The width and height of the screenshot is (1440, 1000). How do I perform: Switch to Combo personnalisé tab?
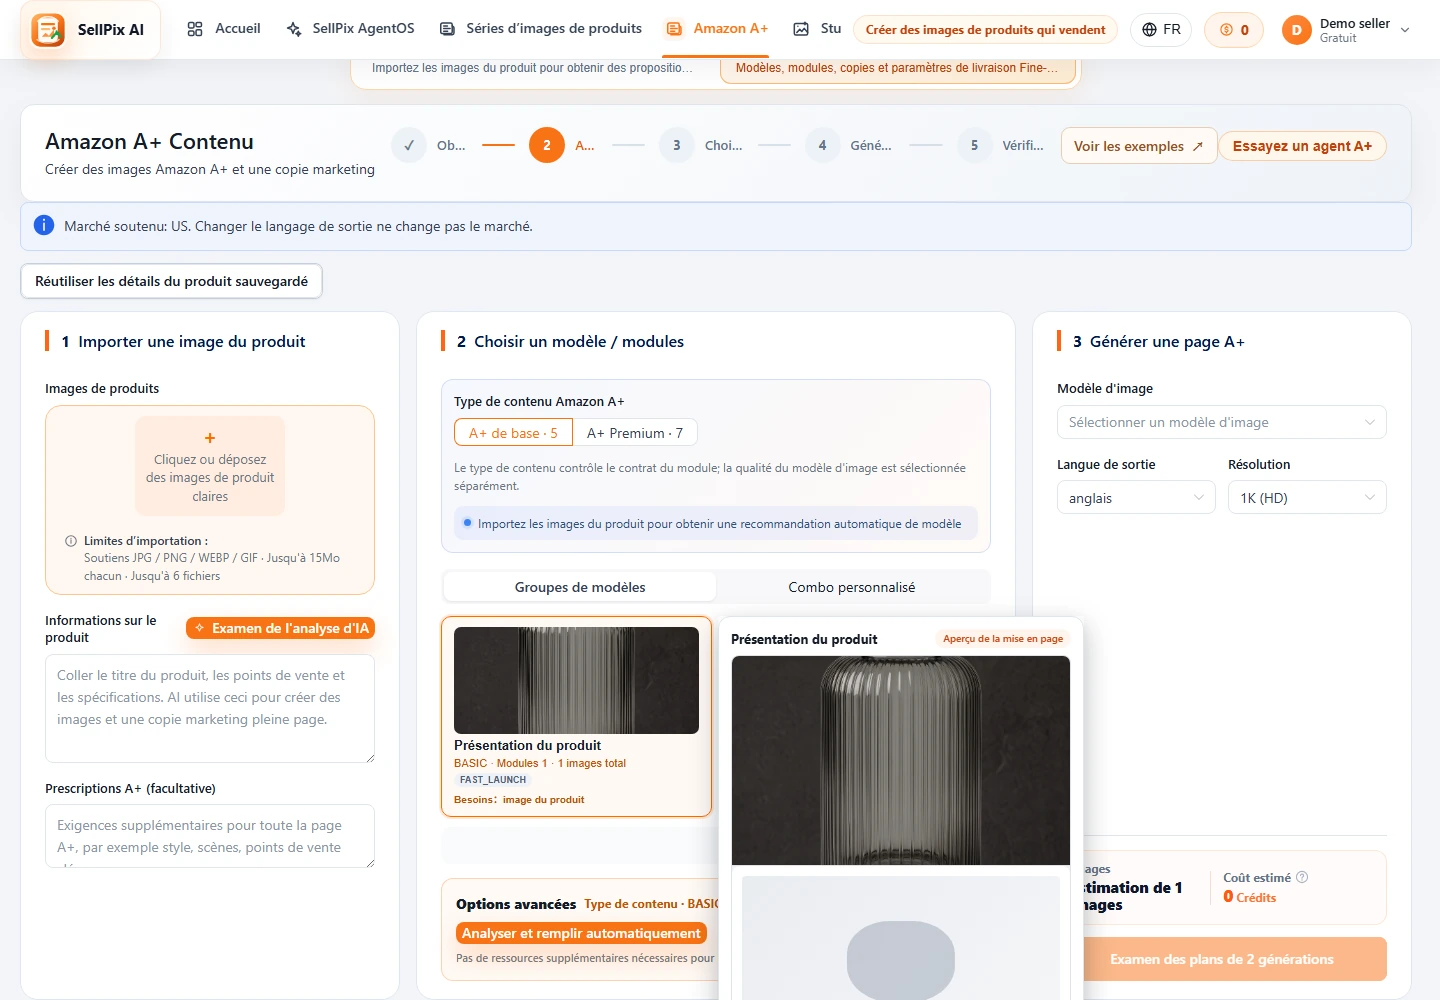(x=852, y=587)
